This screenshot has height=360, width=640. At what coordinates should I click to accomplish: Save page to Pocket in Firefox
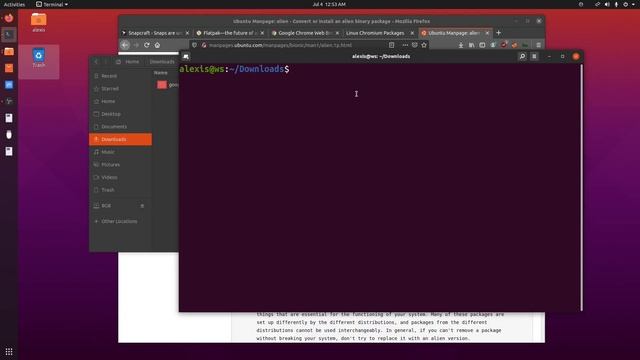(x=415, y=45)
